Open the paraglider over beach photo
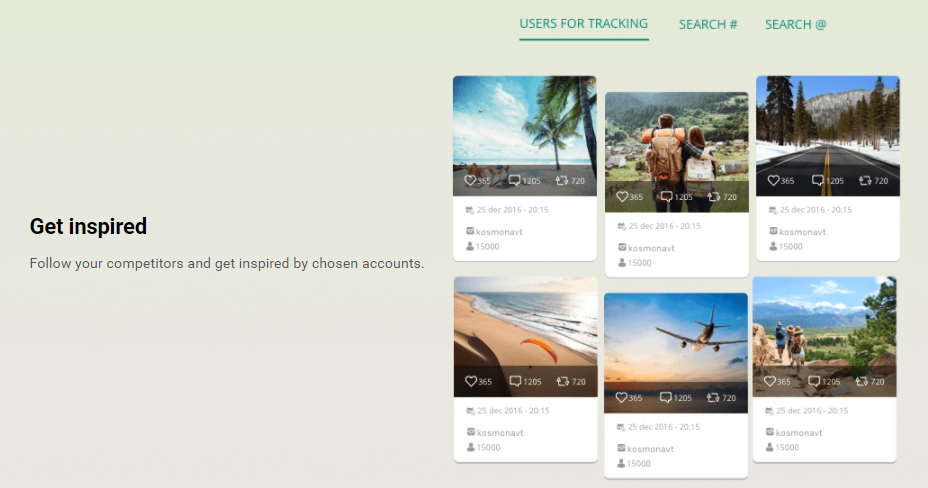 click(526, 337)
